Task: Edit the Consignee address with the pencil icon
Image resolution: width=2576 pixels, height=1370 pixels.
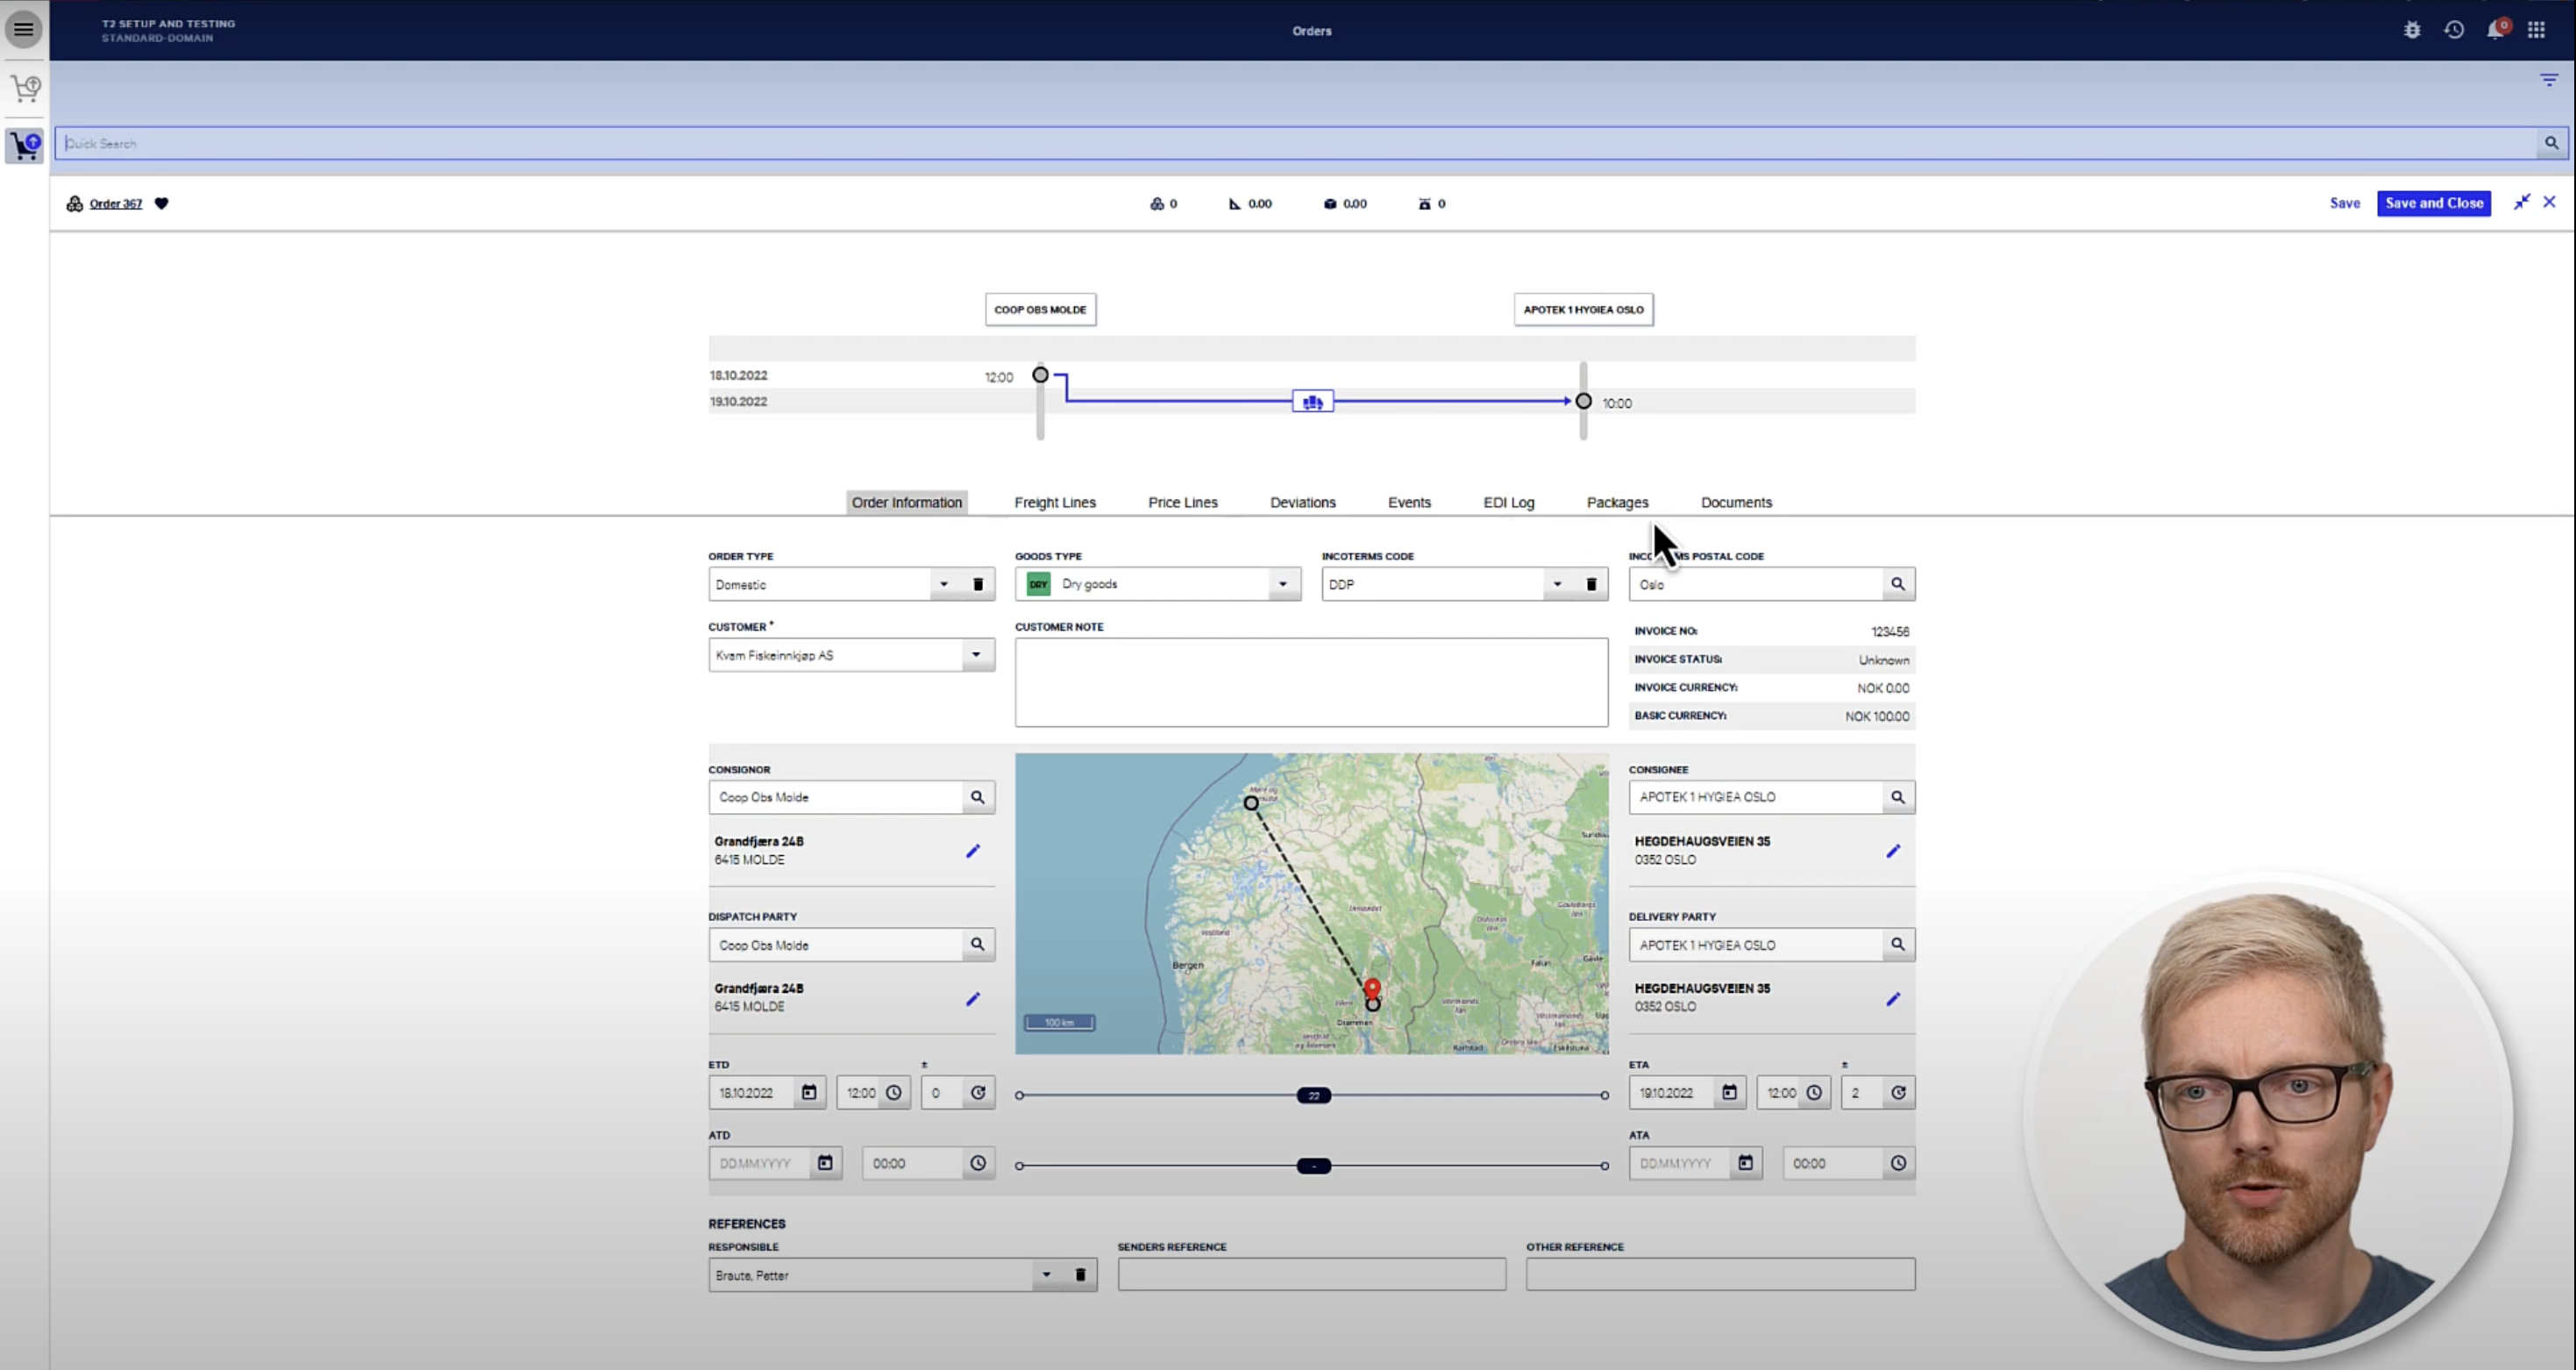Action: [1893, 851]
